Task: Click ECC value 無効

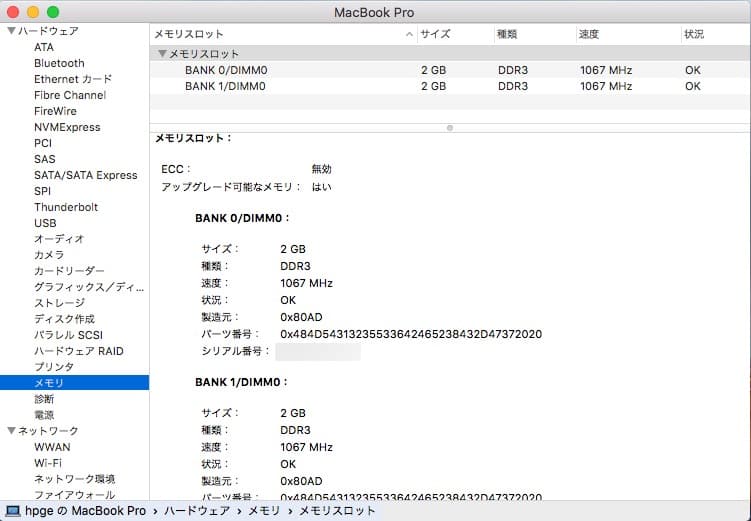Action: tap(321, 169)
